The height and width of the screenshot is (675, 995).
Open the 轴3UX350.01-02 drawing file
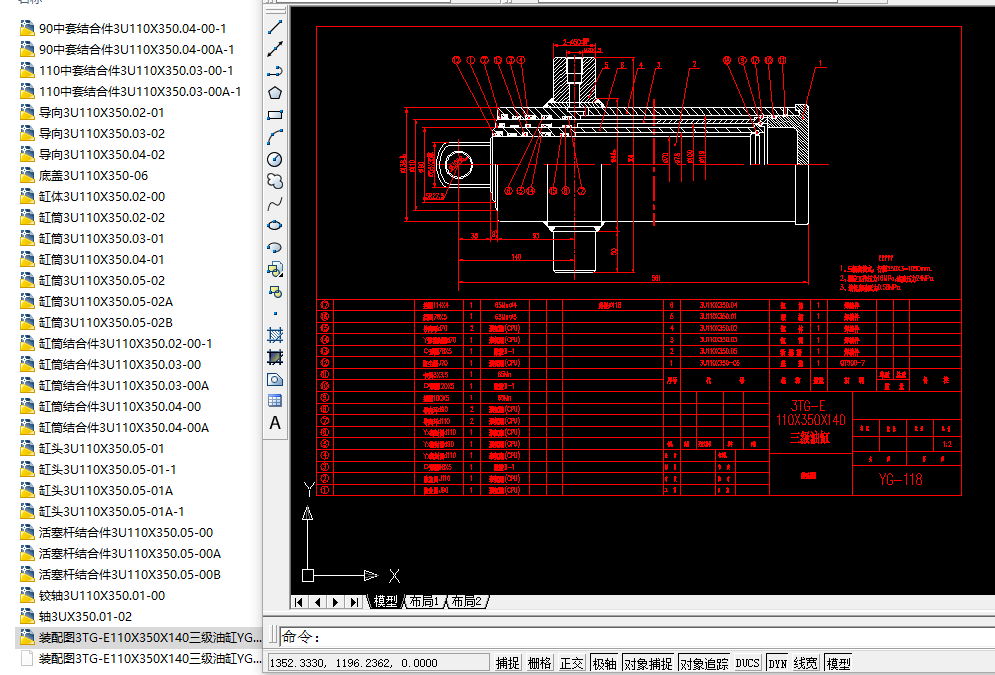coord(84,616)
